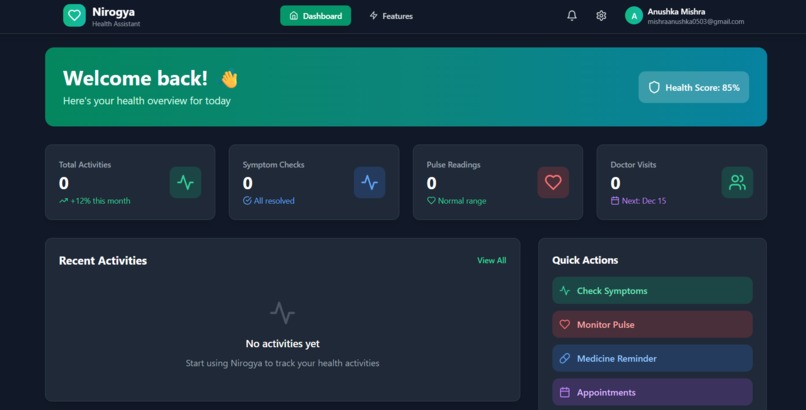Click the Doctor Visits label
806x410 pixels.
(633, 165)
